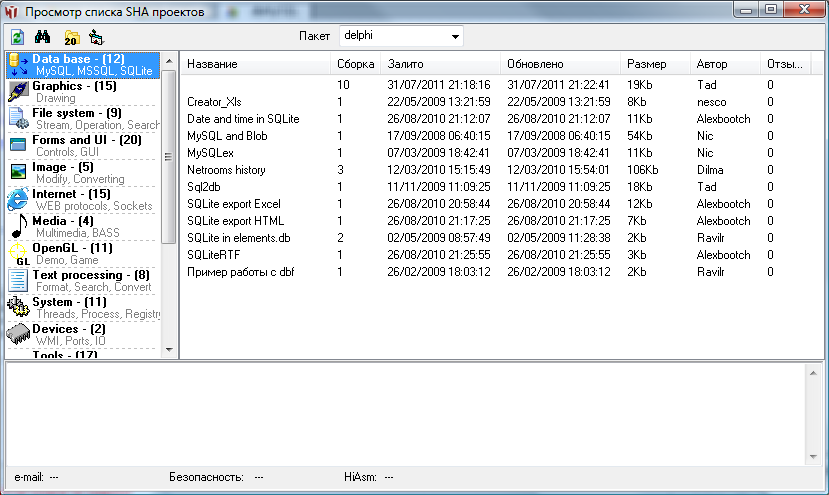Click the folder icon labeled 20
Screen dimensions: 829x495
(70, 37)
